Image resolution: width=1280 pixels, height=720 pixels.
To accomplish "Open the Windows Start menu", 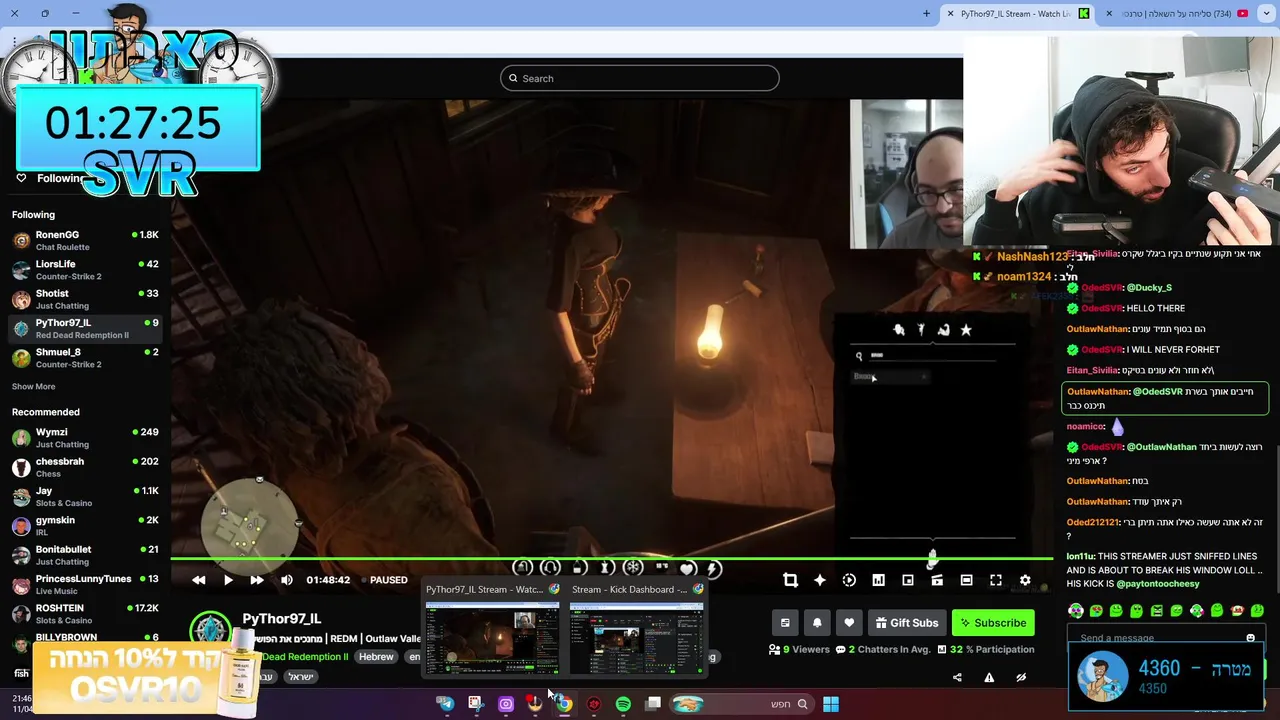I will point(831,704).
